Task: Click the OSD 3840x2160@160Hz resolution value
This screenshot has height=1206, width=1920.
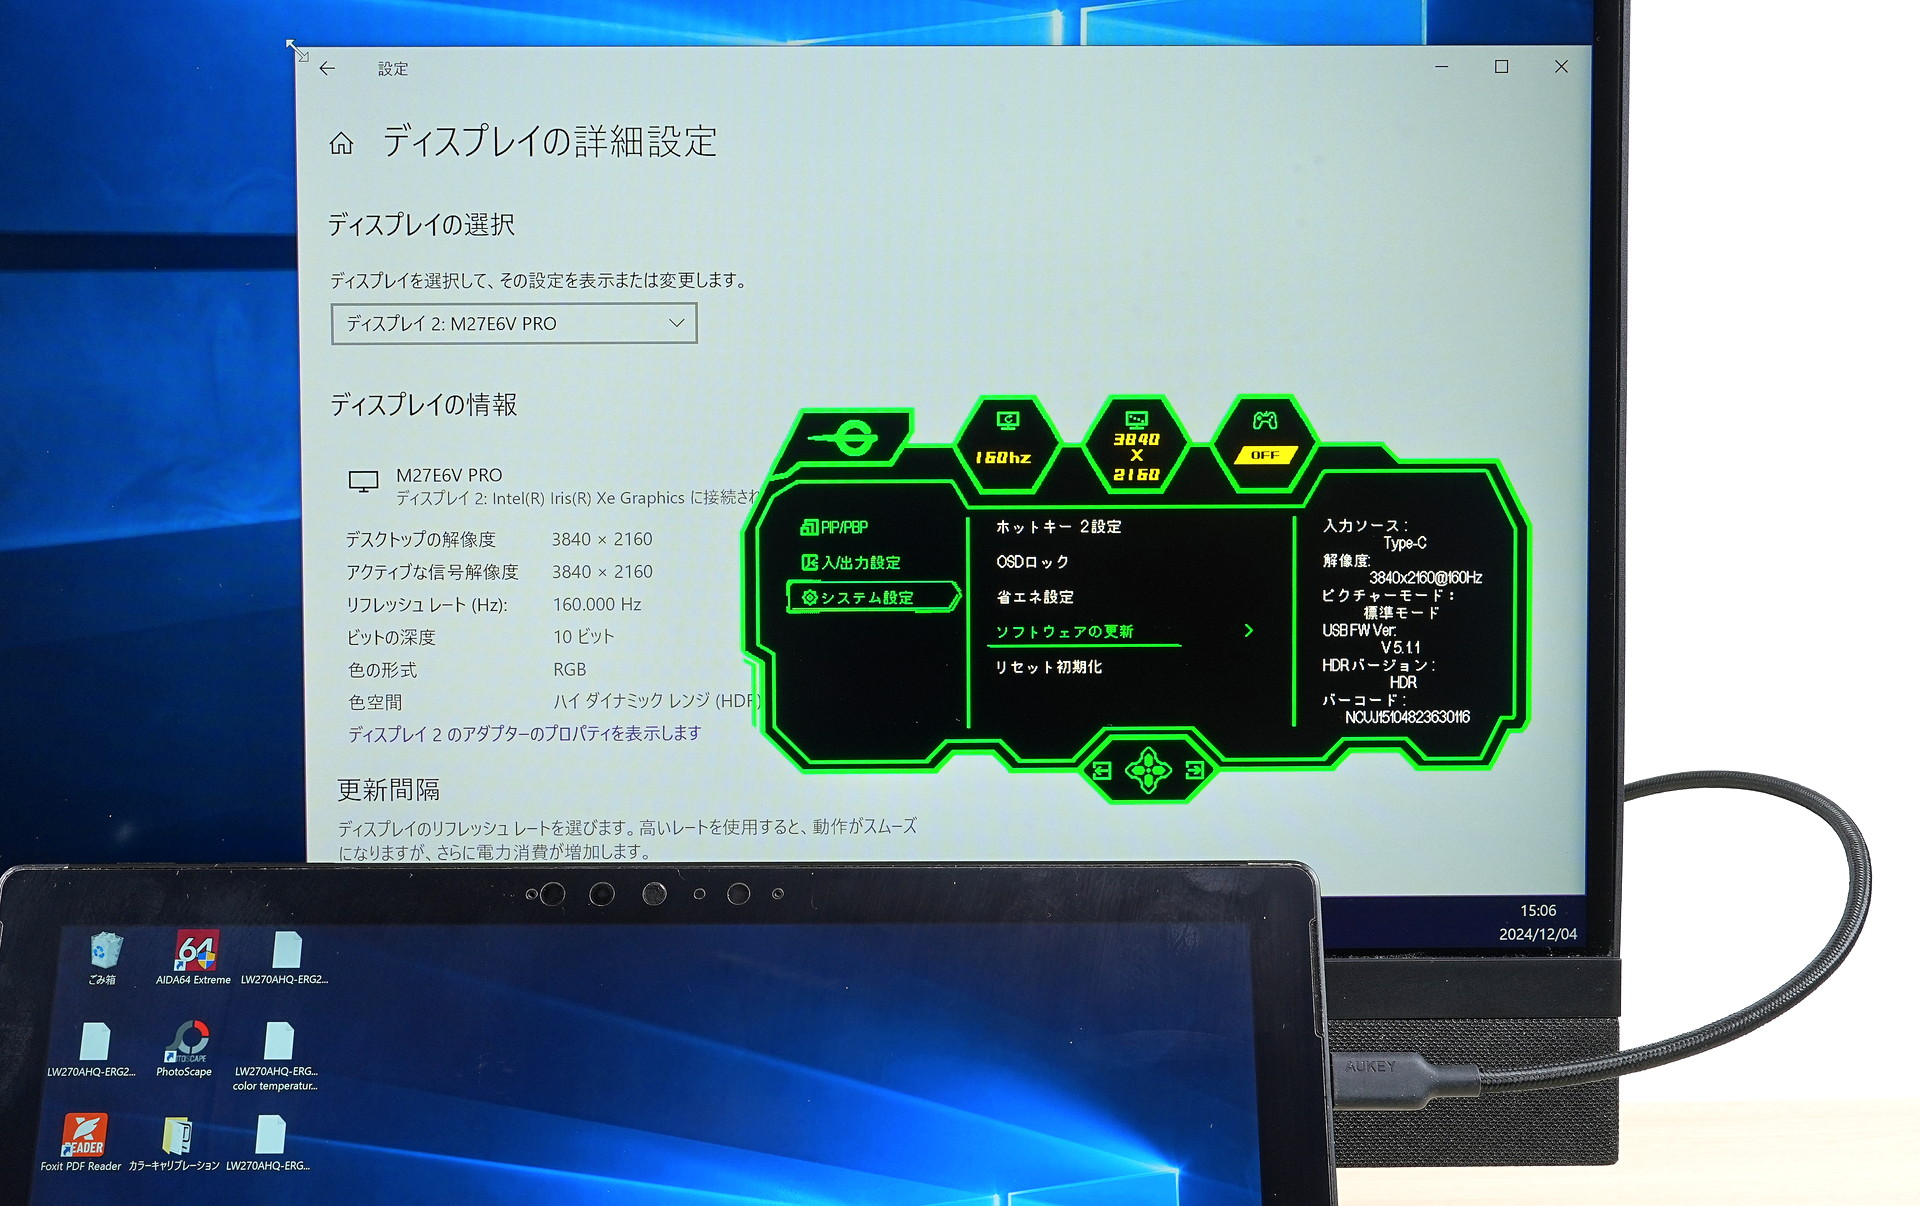Action: (1425, 578)
